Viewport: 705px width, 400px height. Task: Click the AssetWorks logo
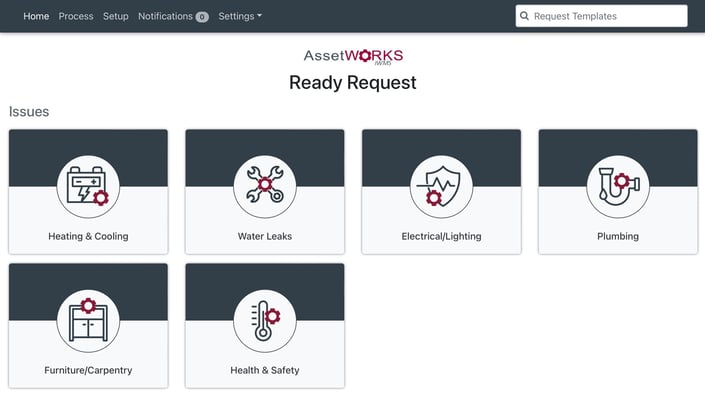pyautogui.click(x=353, y=57)
